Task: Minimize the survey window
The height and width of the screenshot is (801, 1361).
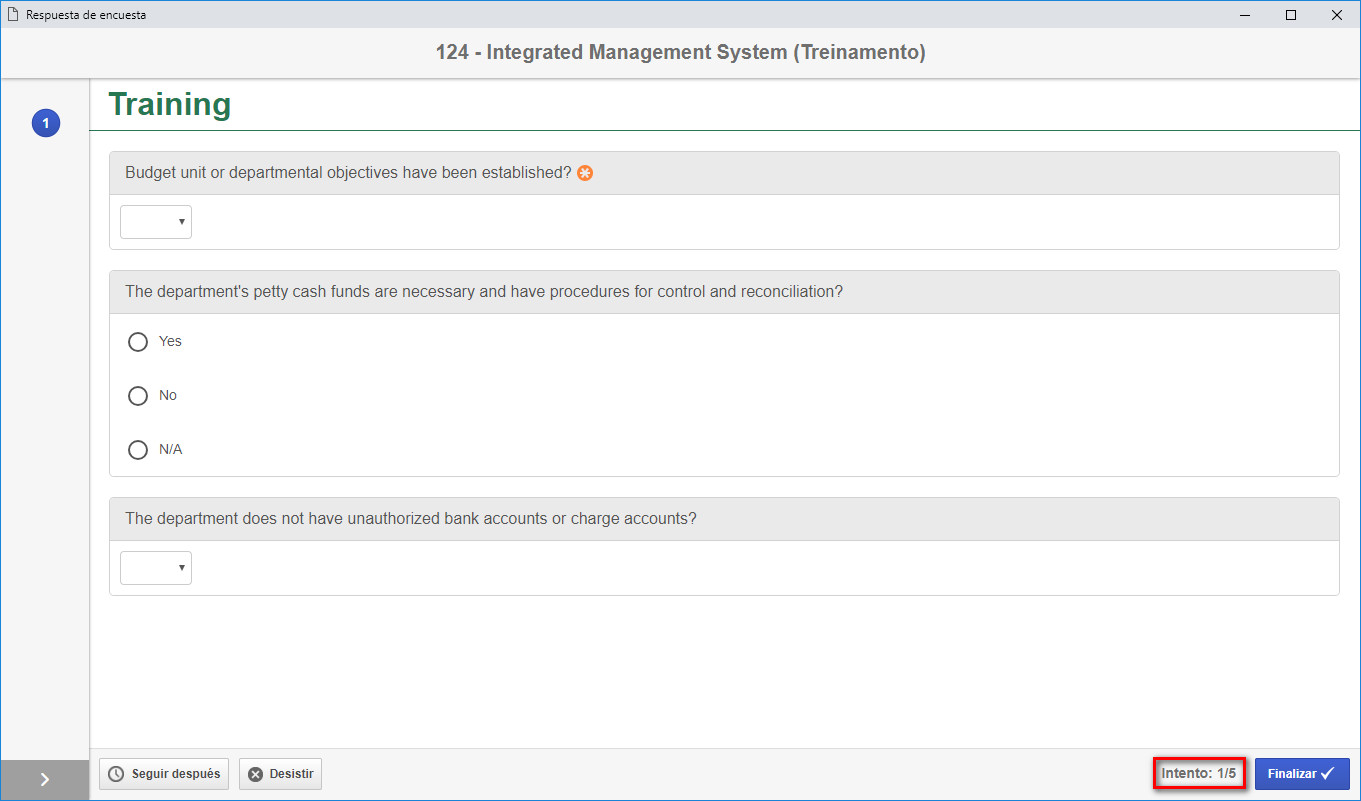Action: pos(1246,15)
